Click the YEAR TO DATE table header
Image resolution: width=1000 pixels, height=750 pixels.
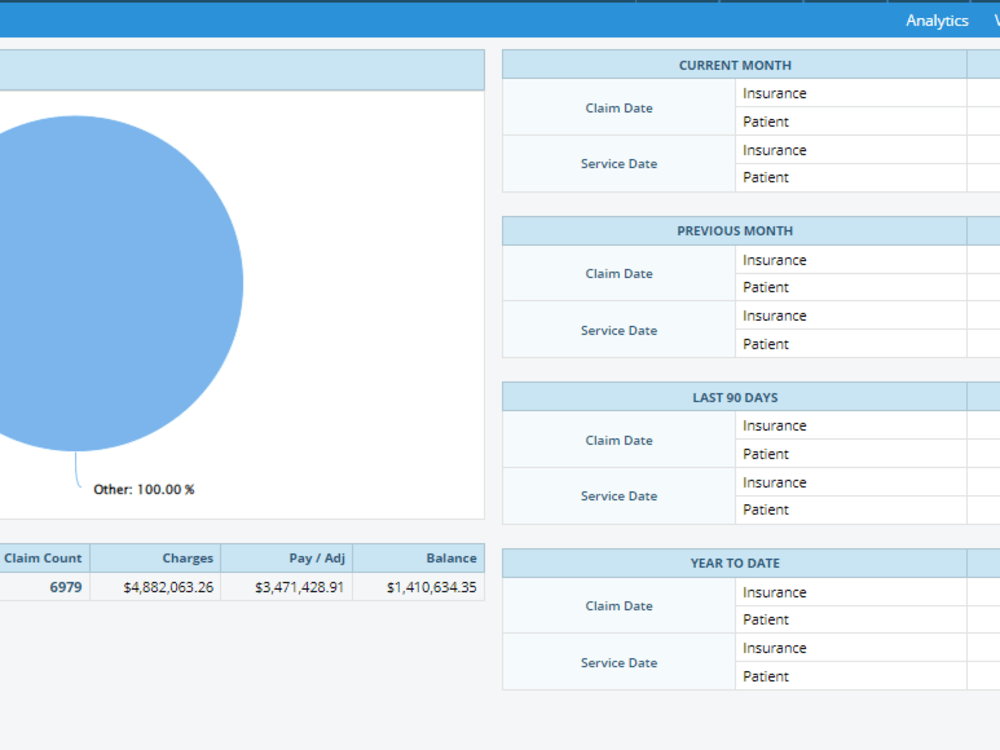735,563
